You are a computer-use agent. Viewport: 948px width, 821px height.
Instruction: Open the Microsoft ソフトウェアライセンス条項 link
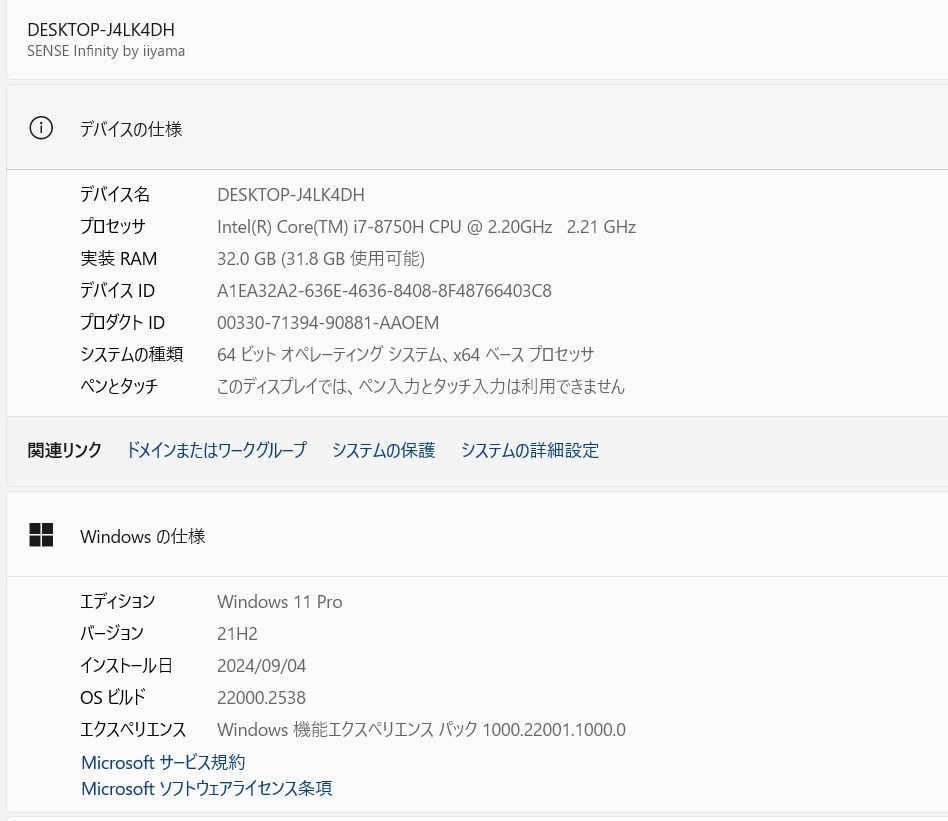[207, 788]
